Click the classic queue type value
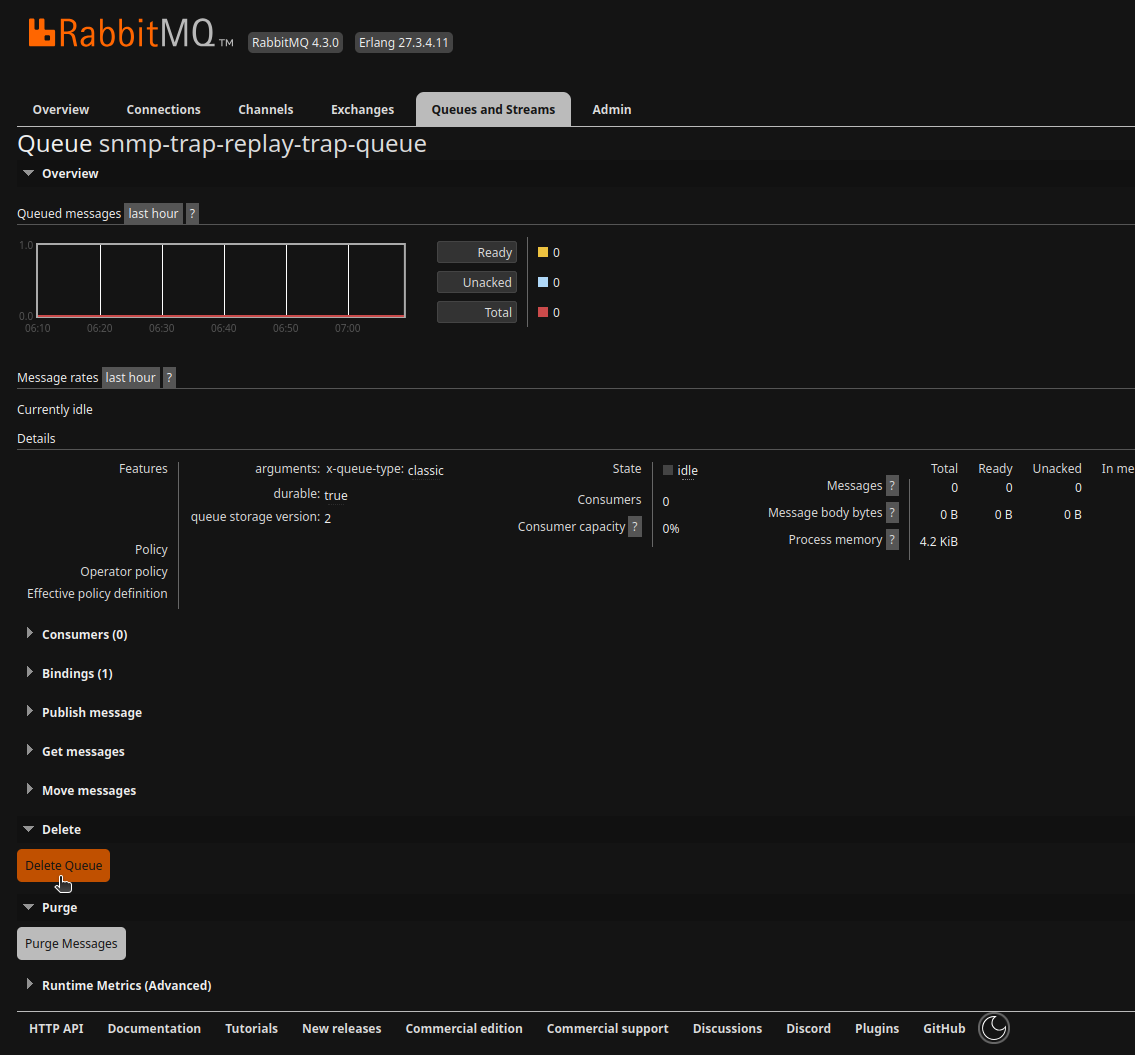 tap(426, 471)
